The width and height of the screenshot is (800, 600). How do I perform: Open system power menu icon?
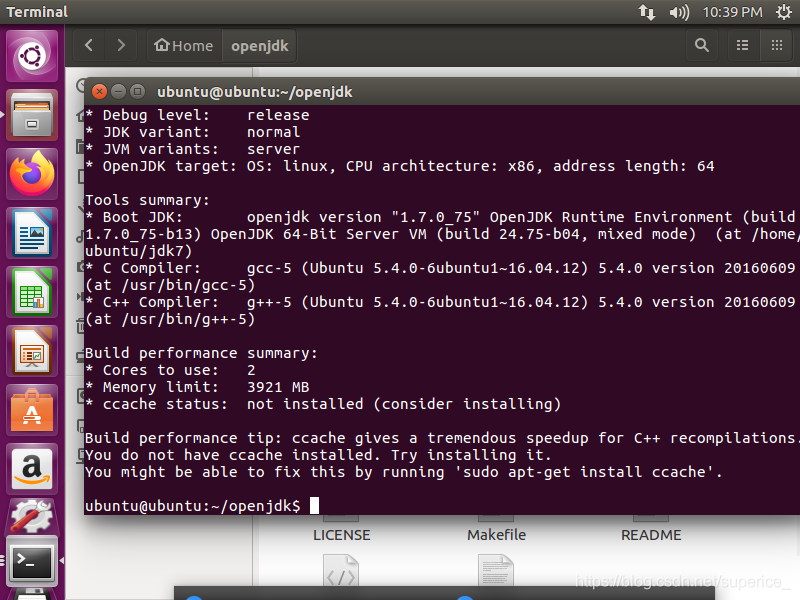[783, 12]
